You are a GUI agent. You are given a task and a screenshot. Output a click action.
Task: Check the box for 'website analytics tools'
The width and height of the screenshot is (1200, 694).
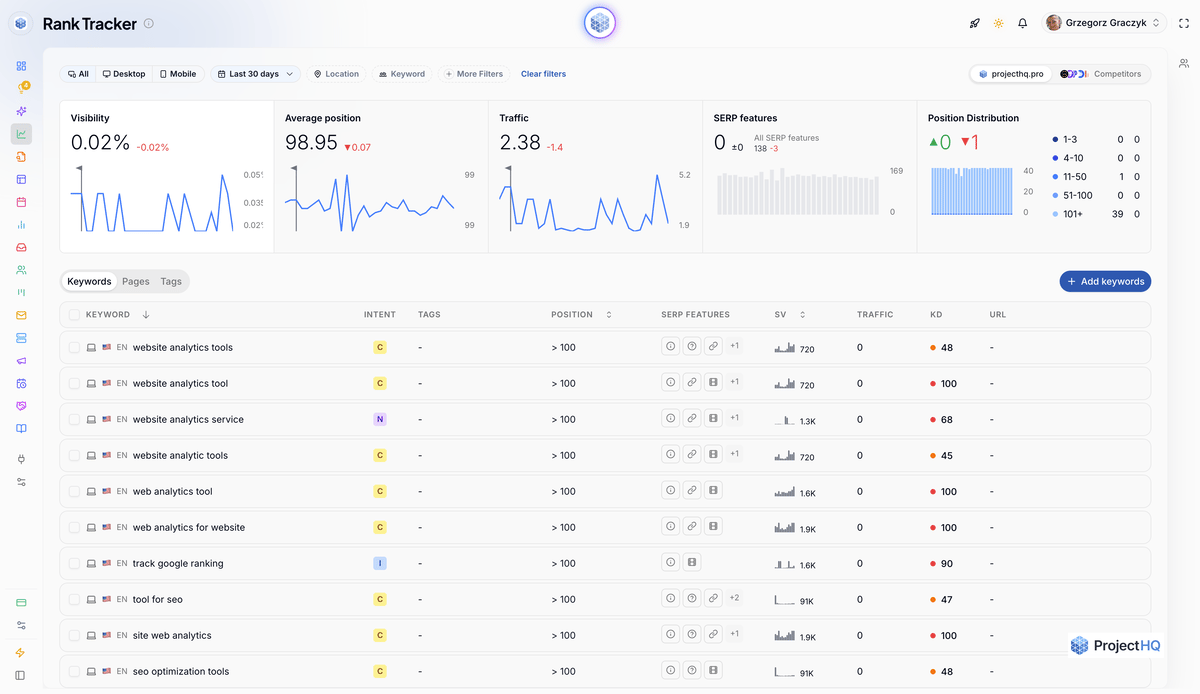click(74, 348)
